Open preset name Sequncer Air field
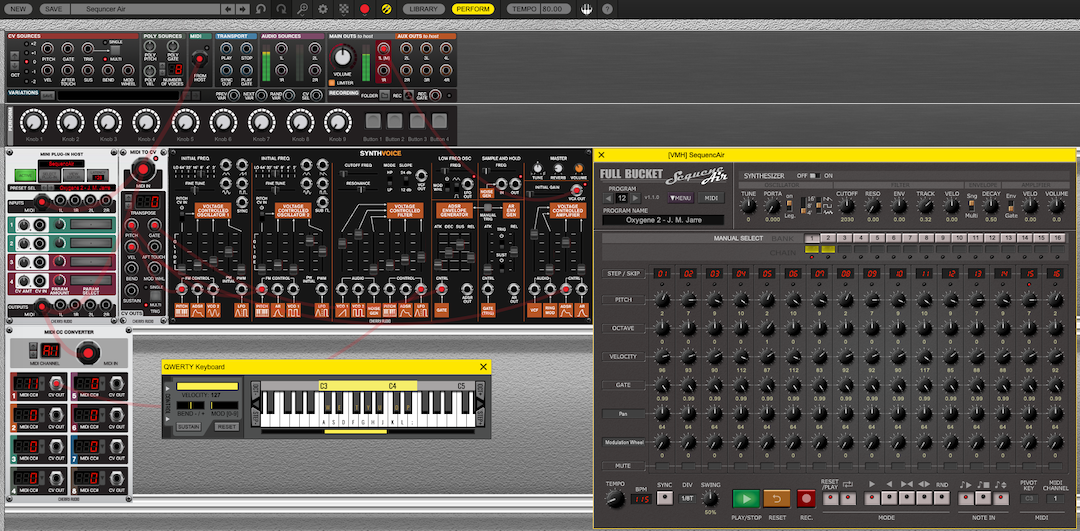The image size is (1080, 531). (x=145, y=9)
